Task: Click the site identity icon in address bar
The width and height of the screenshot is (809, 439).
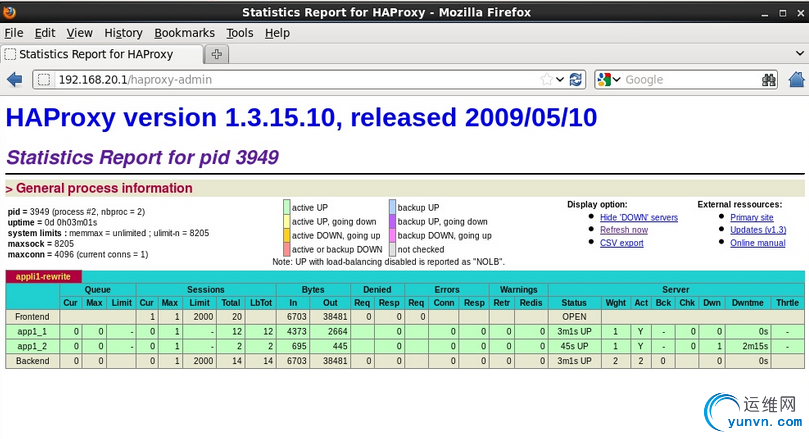Action: (44, 79)
